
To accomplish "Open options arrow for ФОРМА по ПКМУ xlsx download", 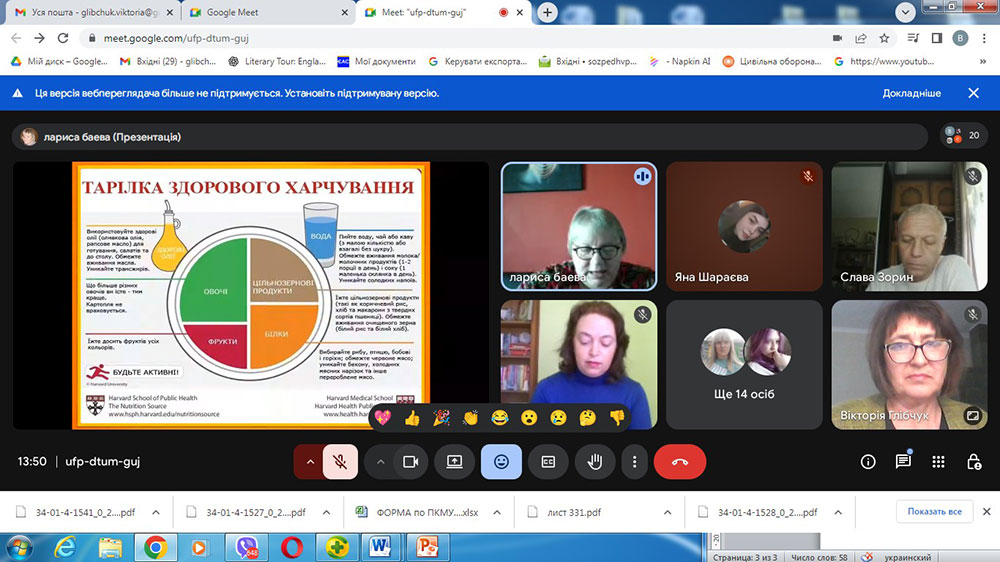I will pyautogui.click(x=499, y=512).
